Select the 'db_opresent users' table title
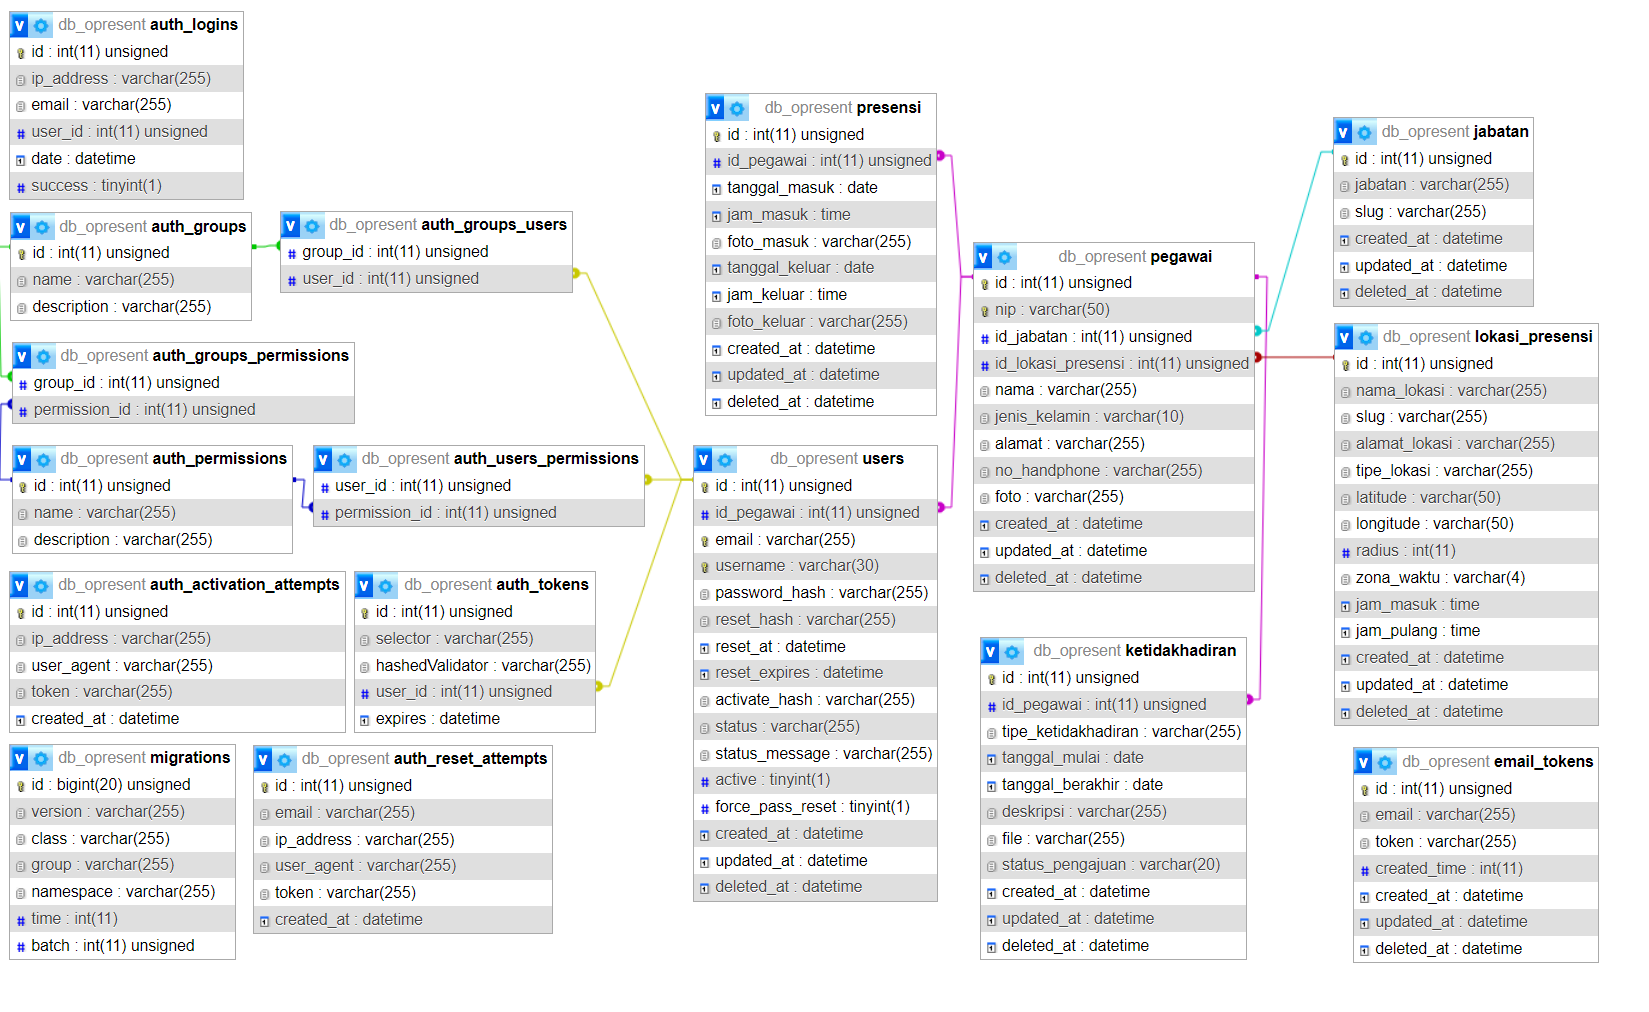This screenshot has height=1012, width=1649. coord(837,459)
